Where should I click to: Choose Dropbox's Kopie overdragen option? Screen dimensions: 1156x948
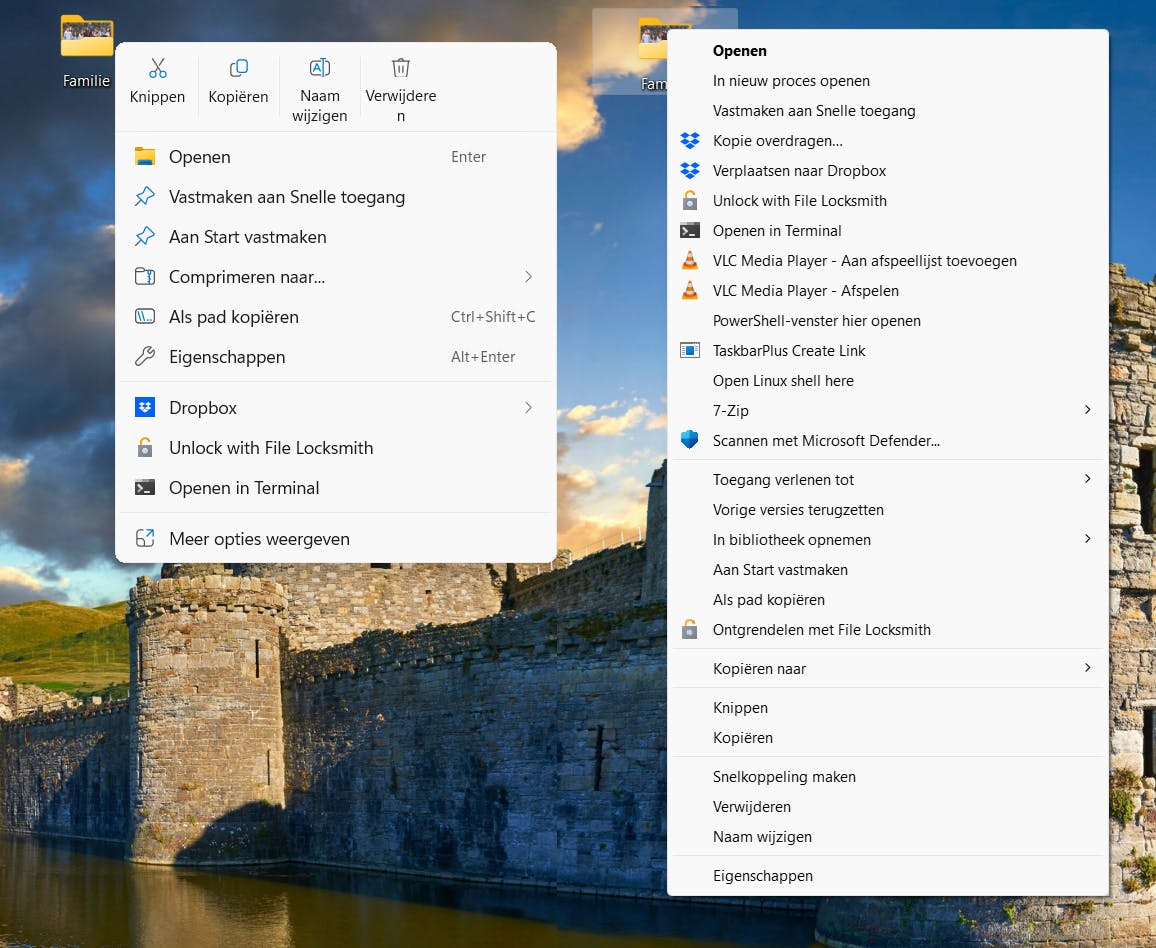pyautogui.click(x=777, y=141)
